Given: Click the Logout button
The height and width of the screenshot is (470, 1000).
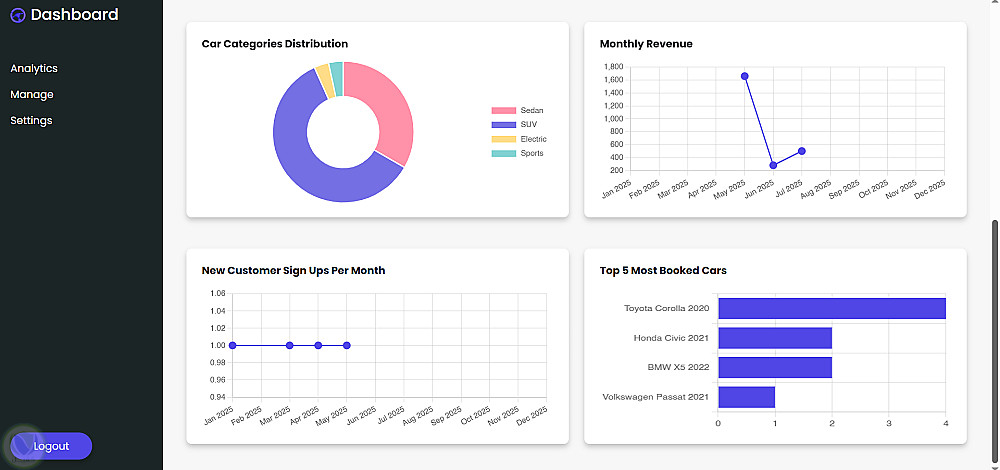Looking at the screenshot, I should [51, 446].
